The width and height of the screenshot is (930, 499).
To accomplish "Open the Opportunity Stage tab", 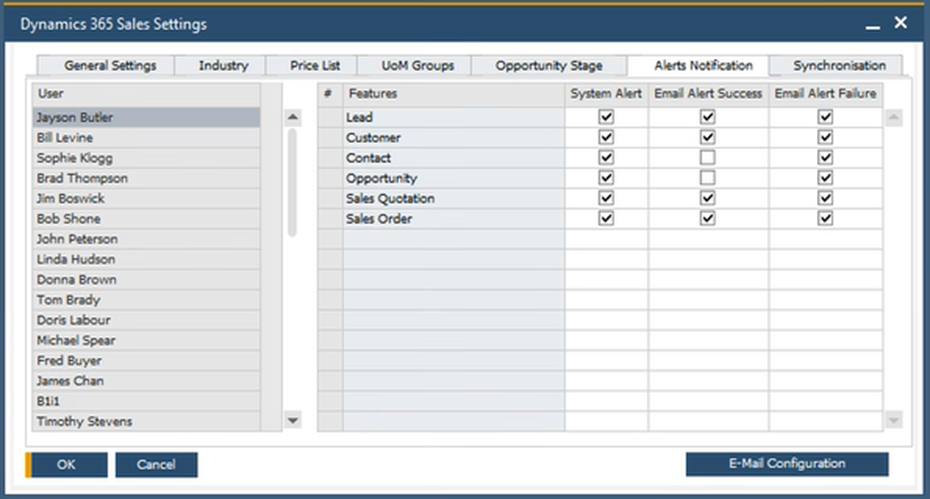I will click(549, 66).
